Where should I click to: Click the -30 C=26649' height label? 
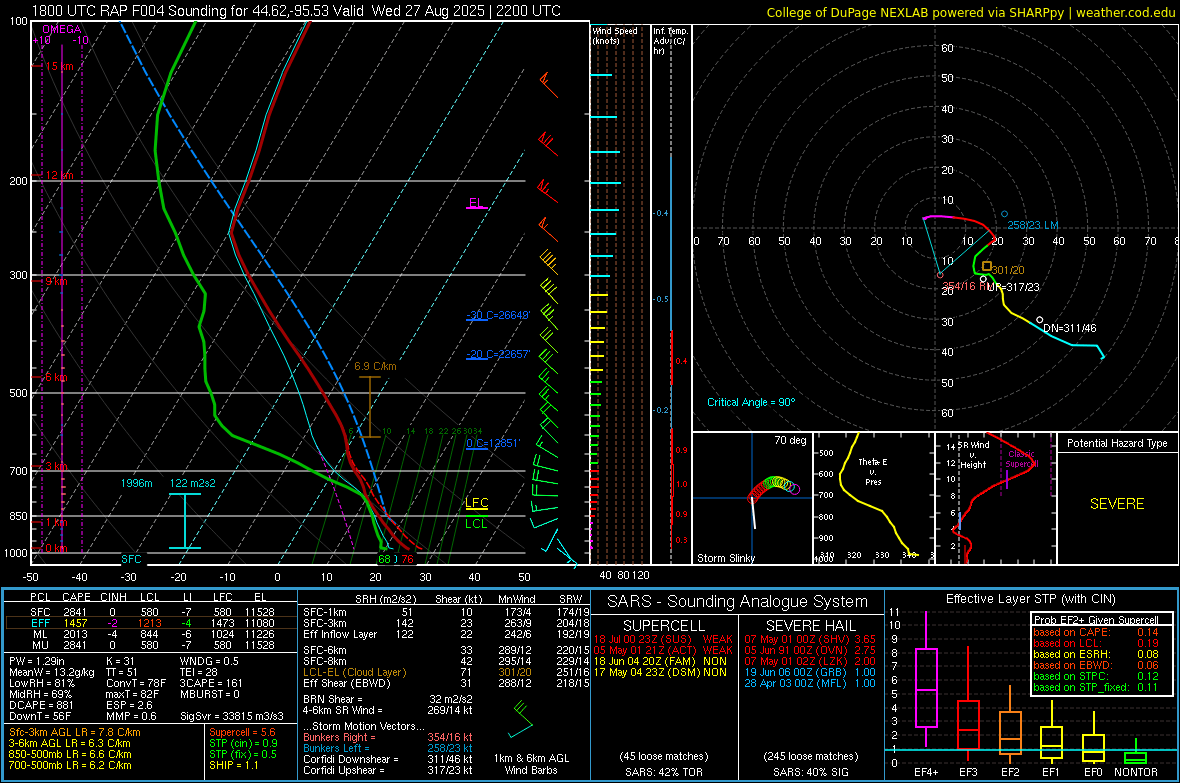pyautogui.click(x=497, y=315)
